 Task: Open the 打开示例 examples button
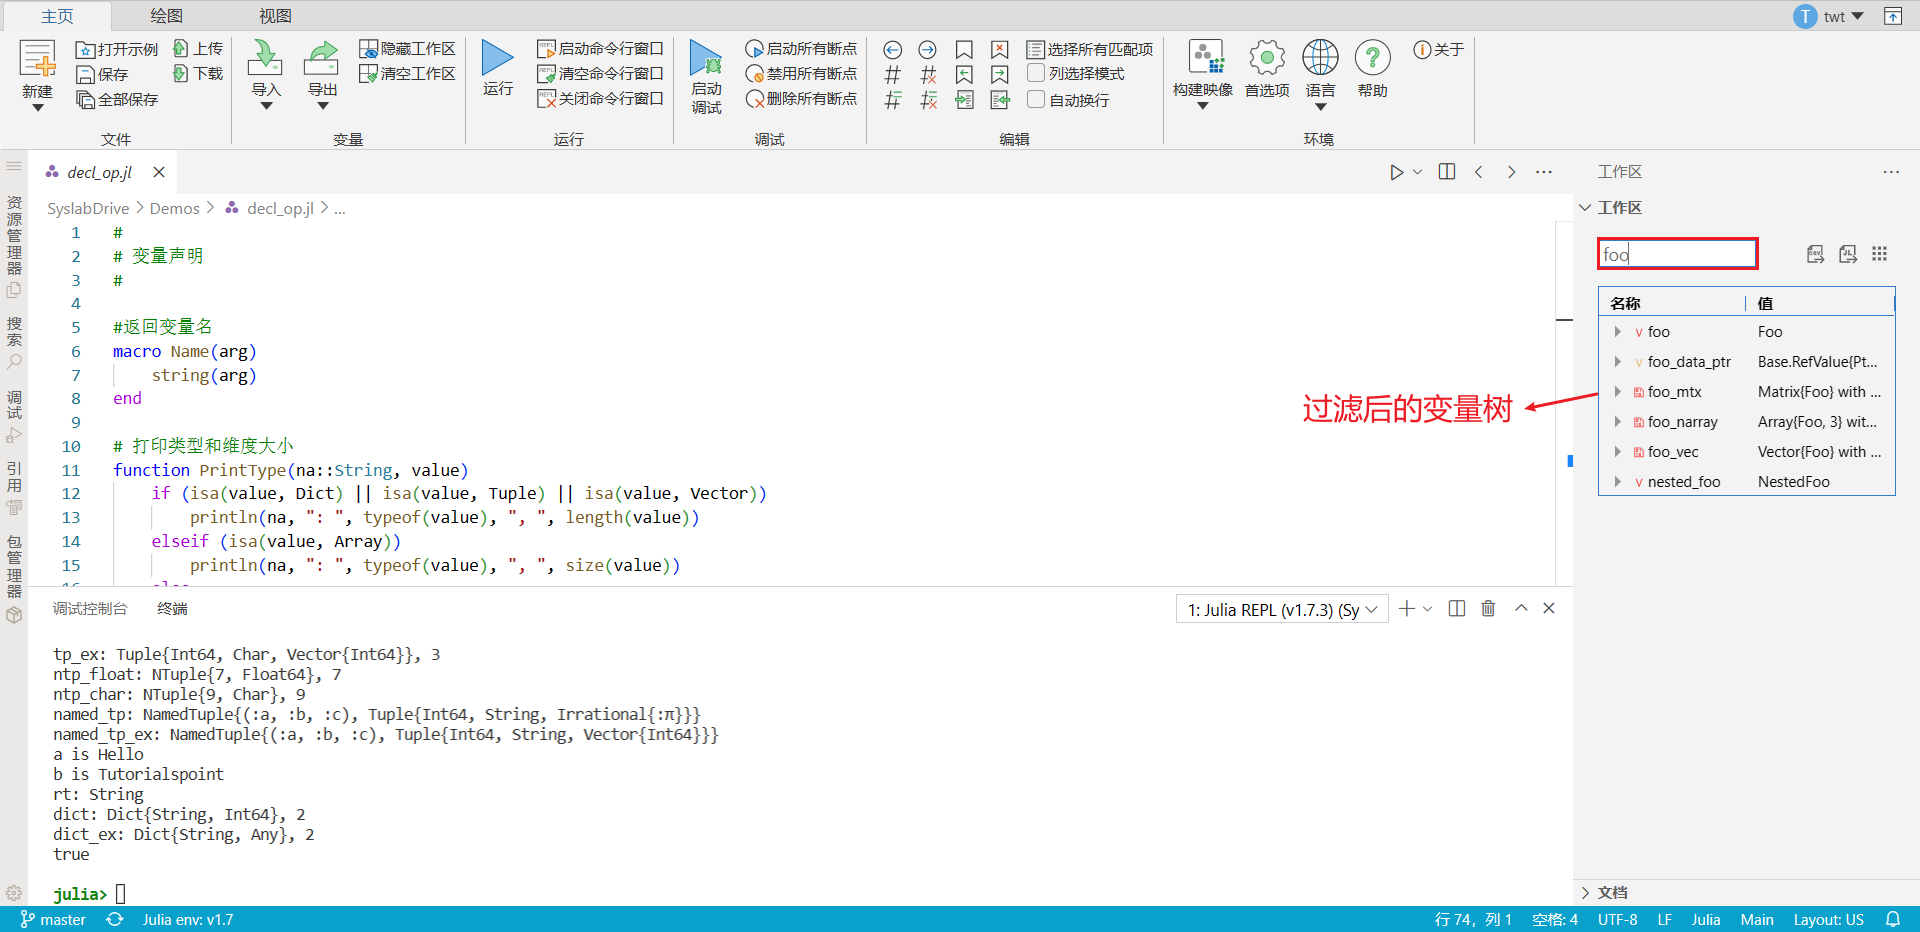[117, 49]
